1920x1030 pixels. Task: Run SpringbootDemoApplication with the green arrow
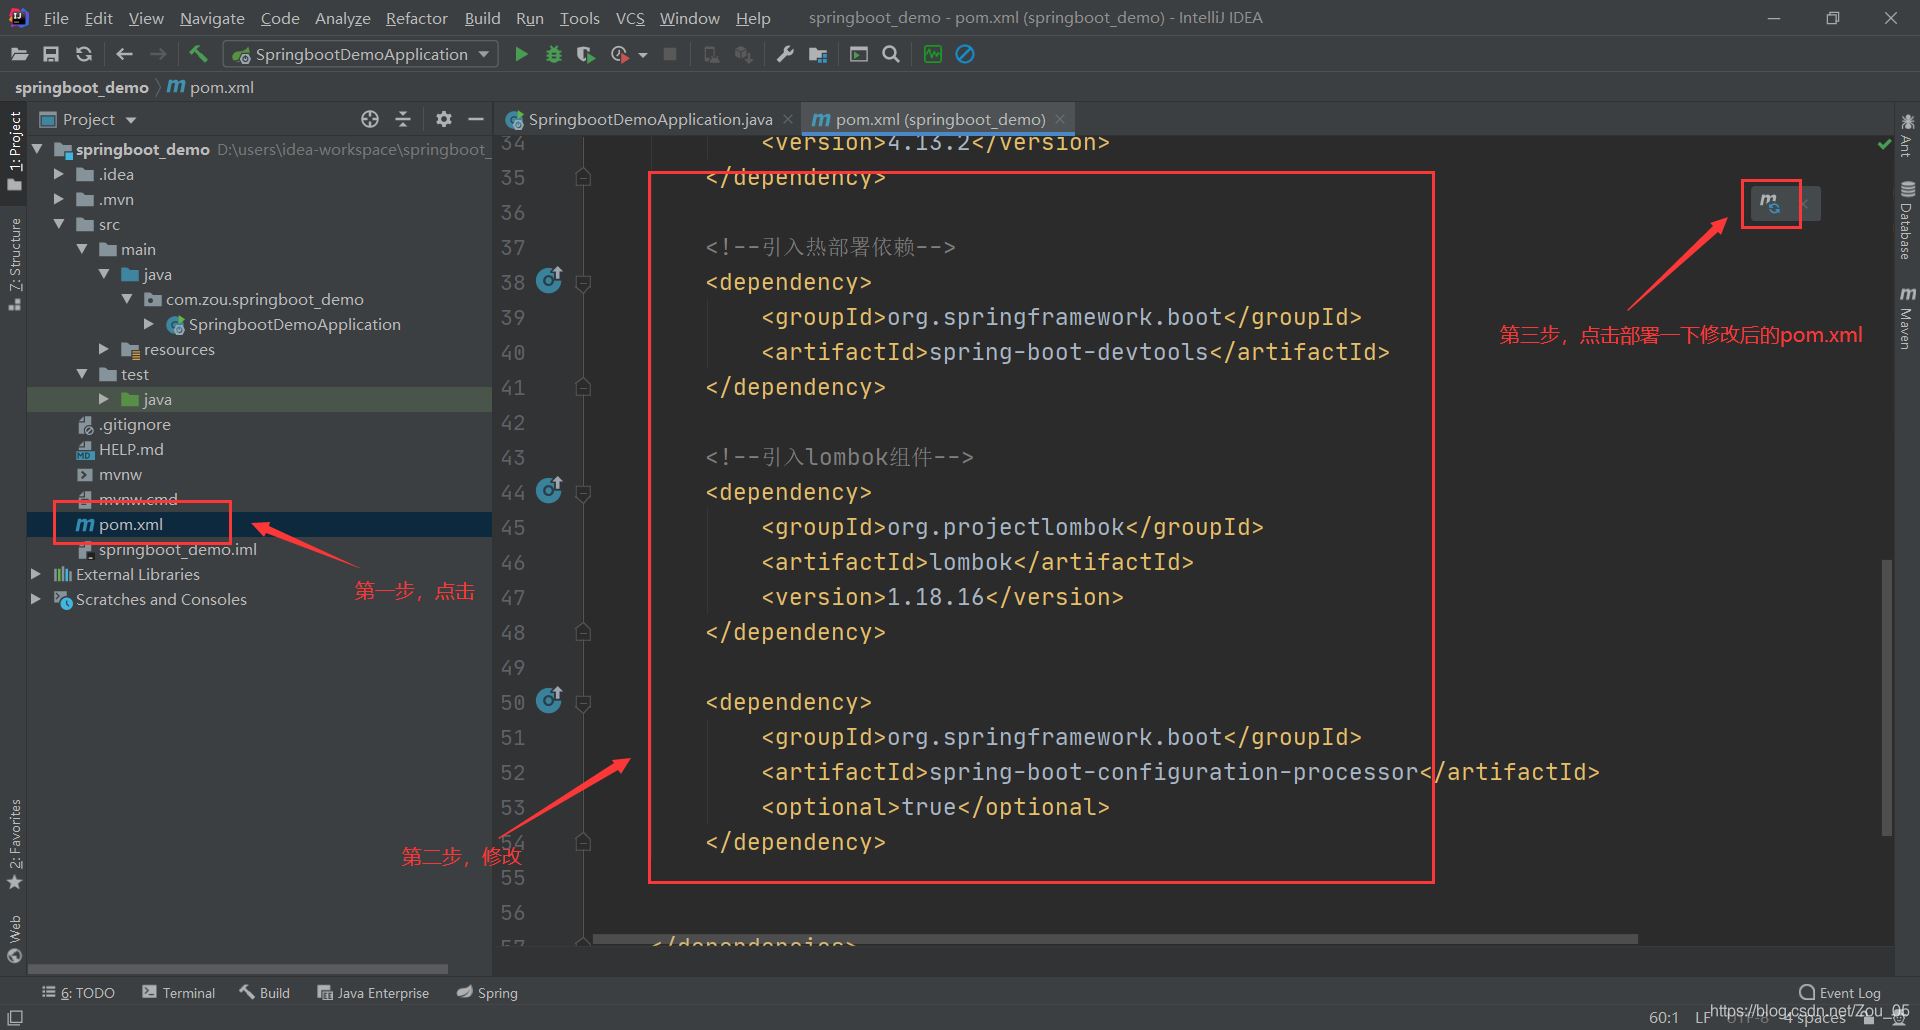click(x=521, y=54)
